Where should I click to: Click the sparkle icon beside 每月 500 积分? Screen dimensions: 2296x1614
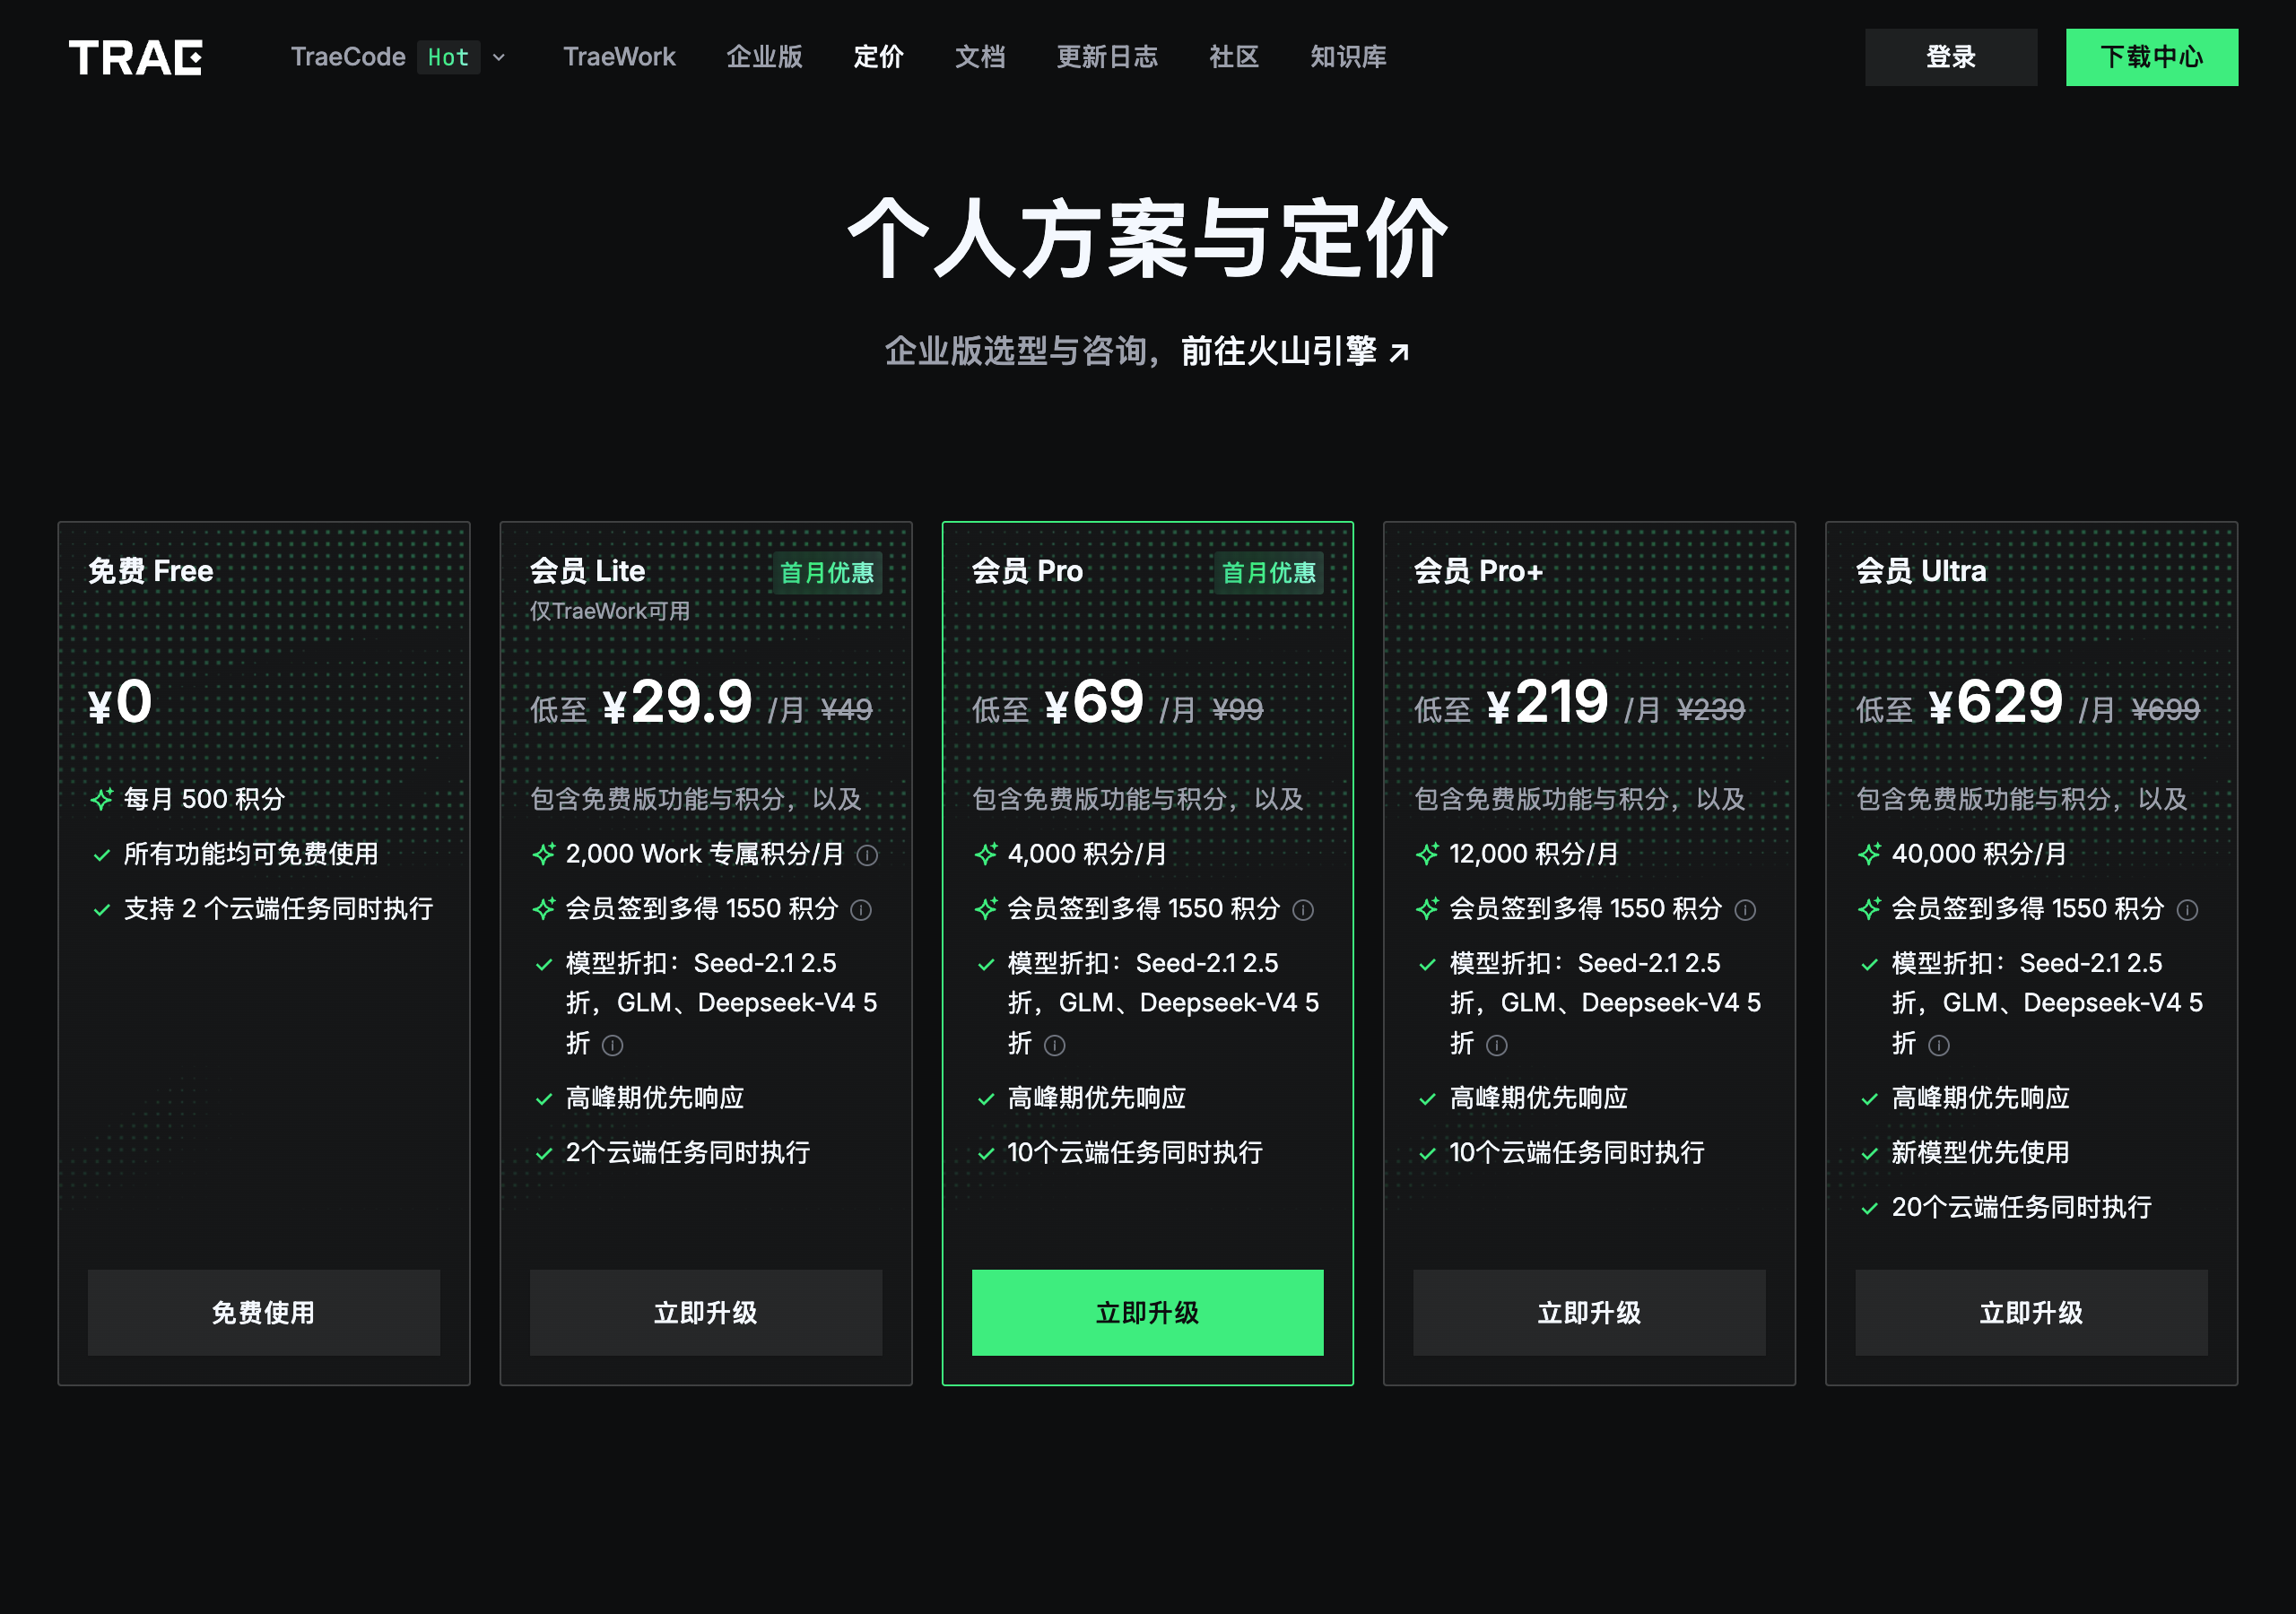click(102, 799)
